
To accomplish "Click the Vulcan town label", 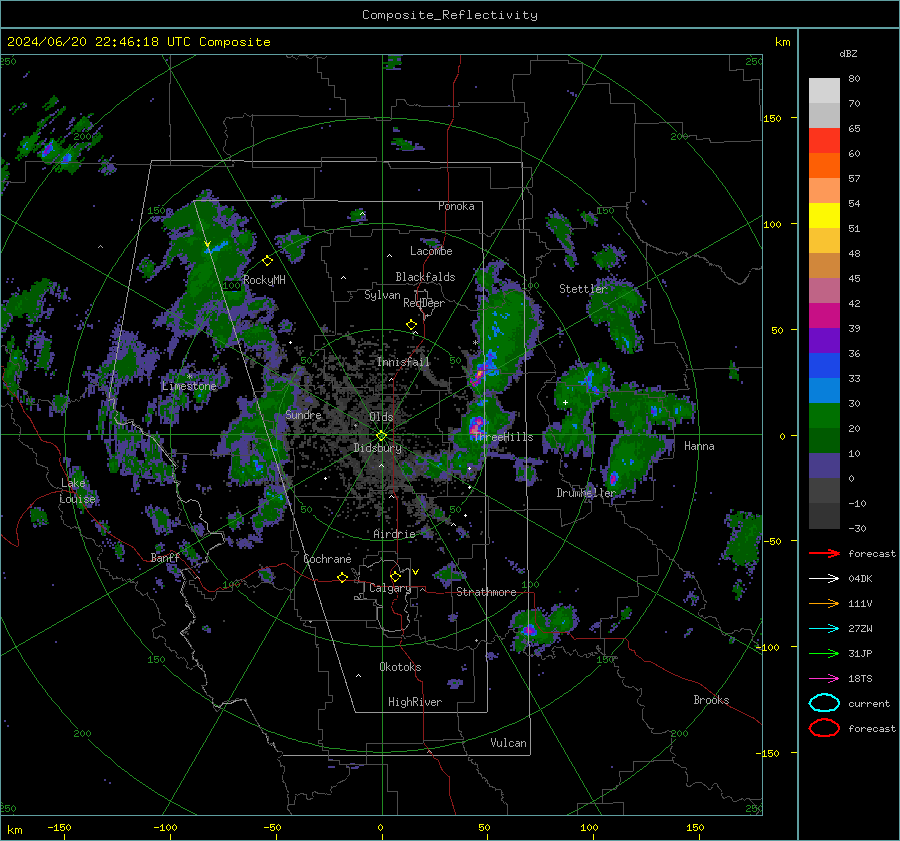I will click(x=508, y=743).
